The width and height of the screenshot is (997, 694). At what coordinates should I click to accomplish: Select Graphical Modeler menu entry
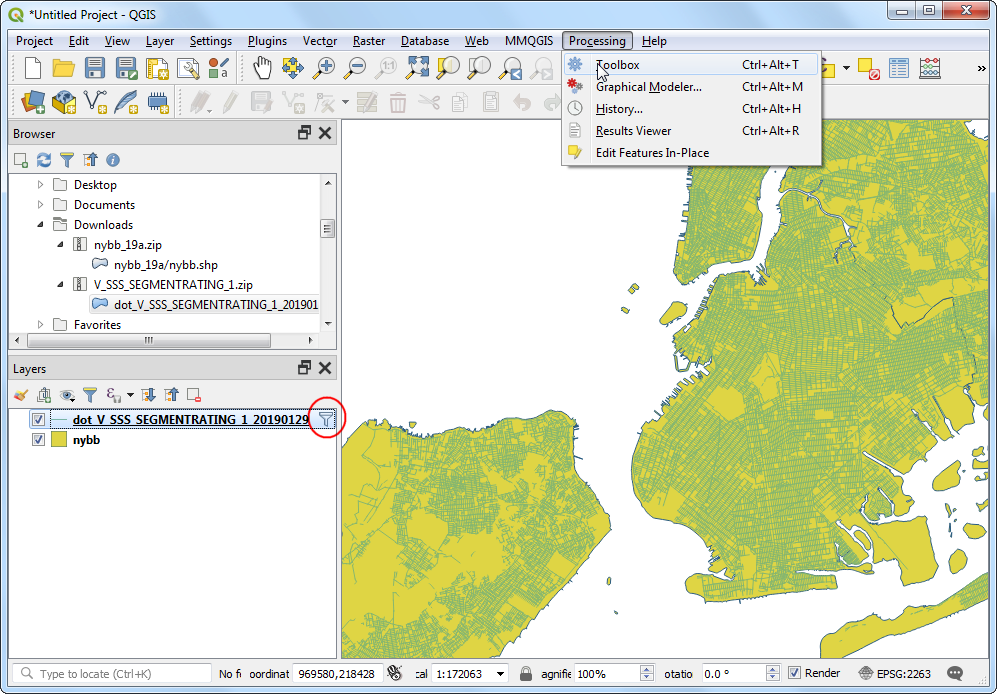pos(648,87)
